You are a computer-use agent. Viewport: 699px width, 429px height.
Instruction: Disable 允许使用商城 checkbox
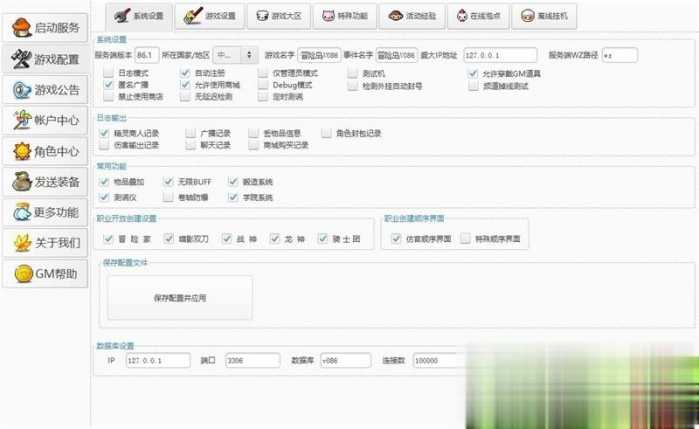(185, 85)
